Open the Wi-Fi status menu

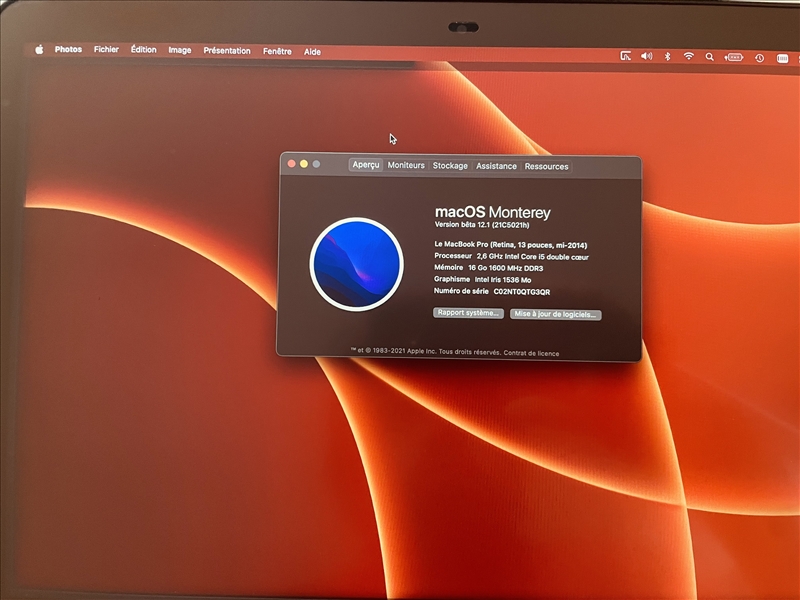click(x=689, y=57)
